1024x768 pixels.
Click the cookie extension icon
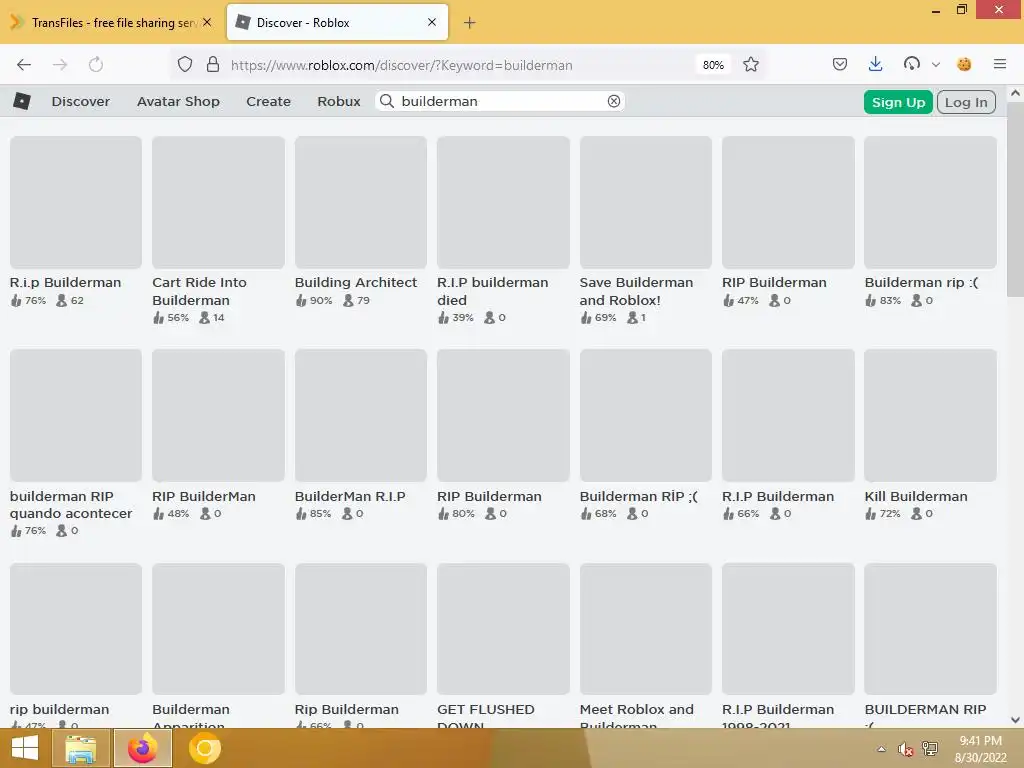click(x=964, y=64)
